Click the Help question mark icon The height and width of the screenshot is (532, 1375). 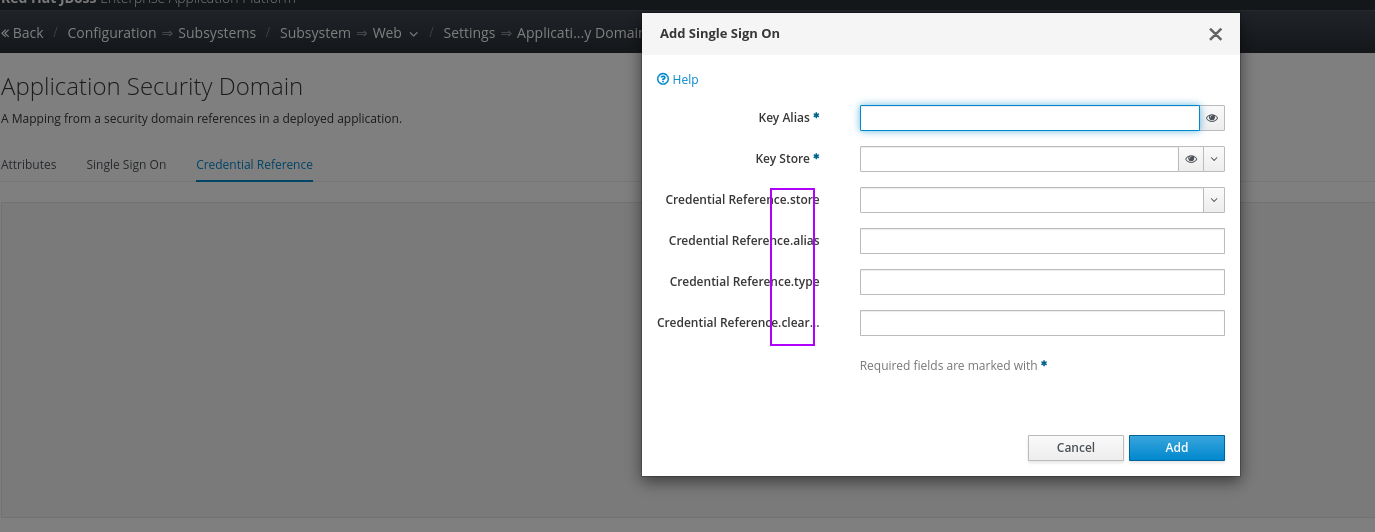pos(662,79)
